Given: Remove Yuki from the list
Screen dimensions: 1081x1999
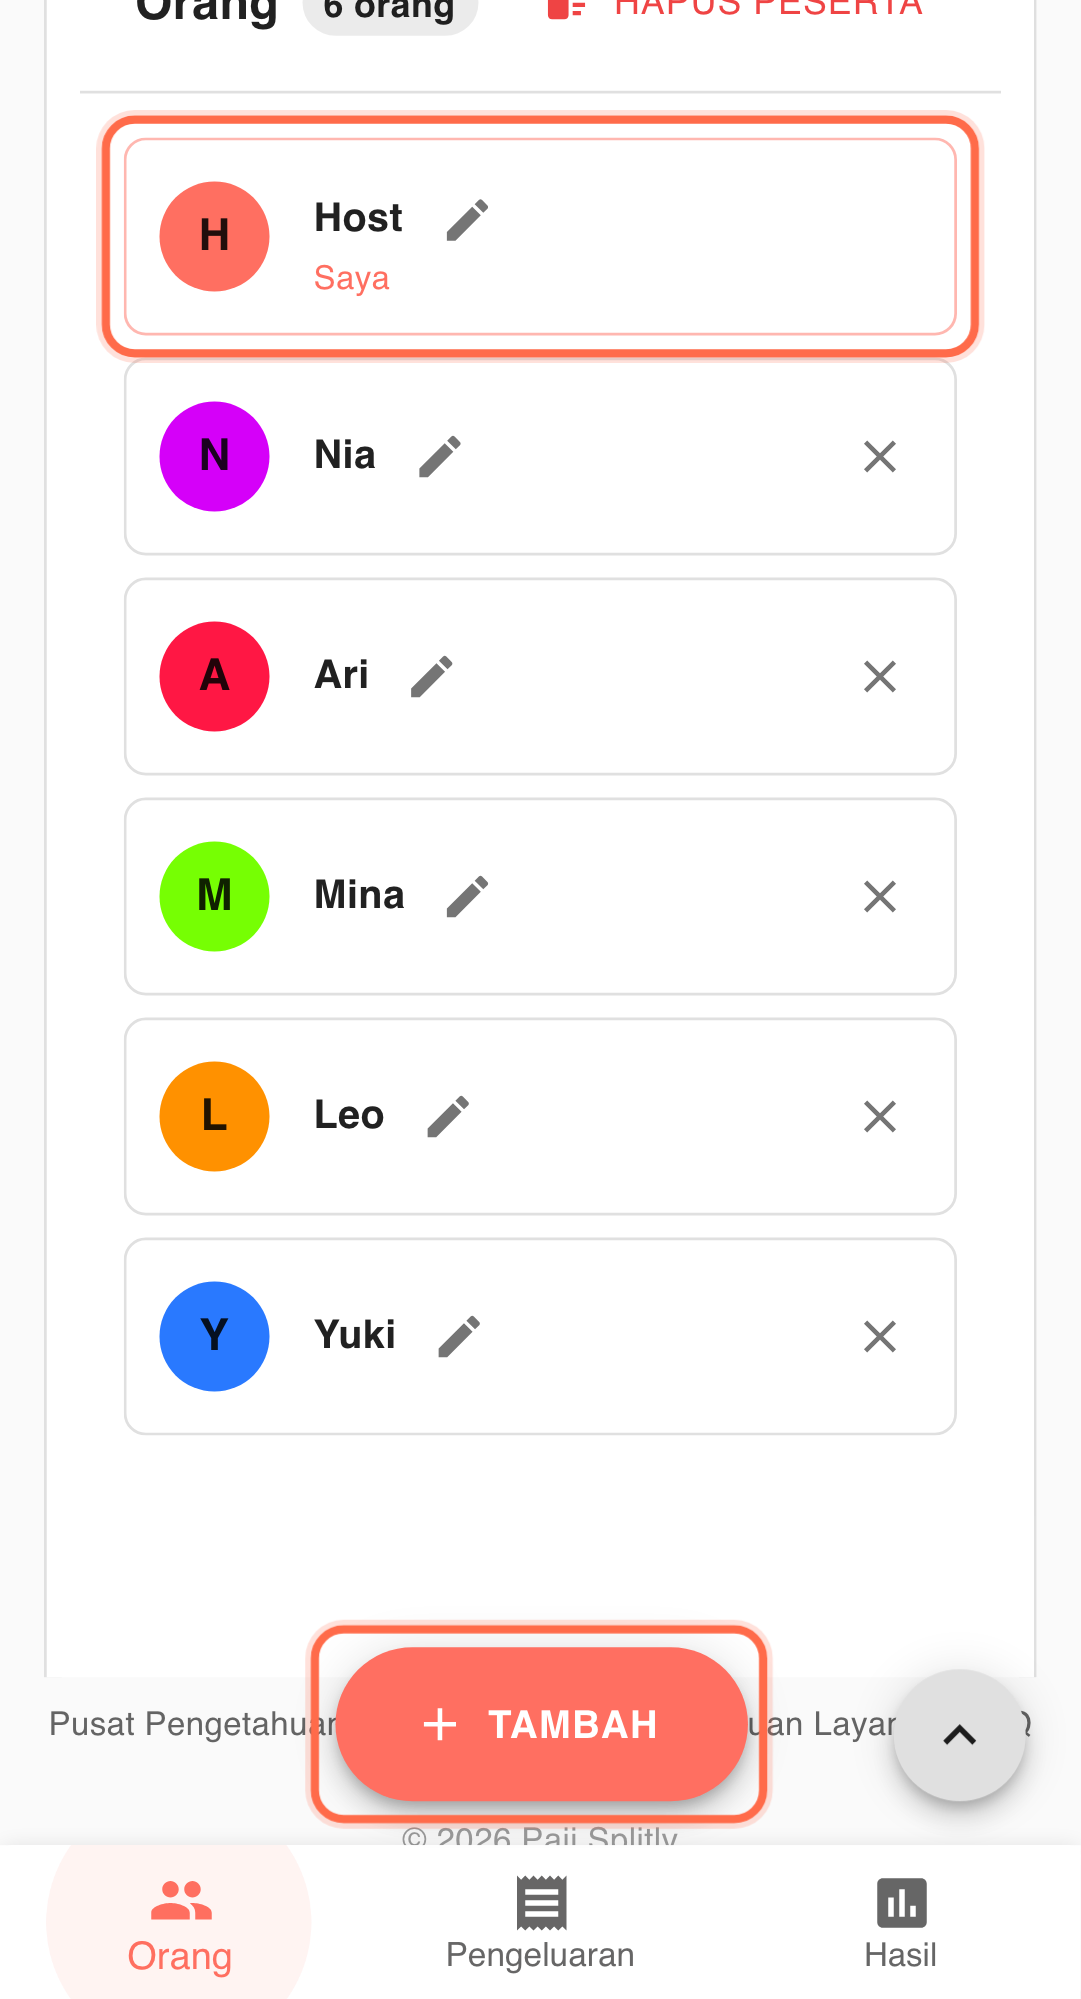Looking at the screenshot, I should [879, 1337].
